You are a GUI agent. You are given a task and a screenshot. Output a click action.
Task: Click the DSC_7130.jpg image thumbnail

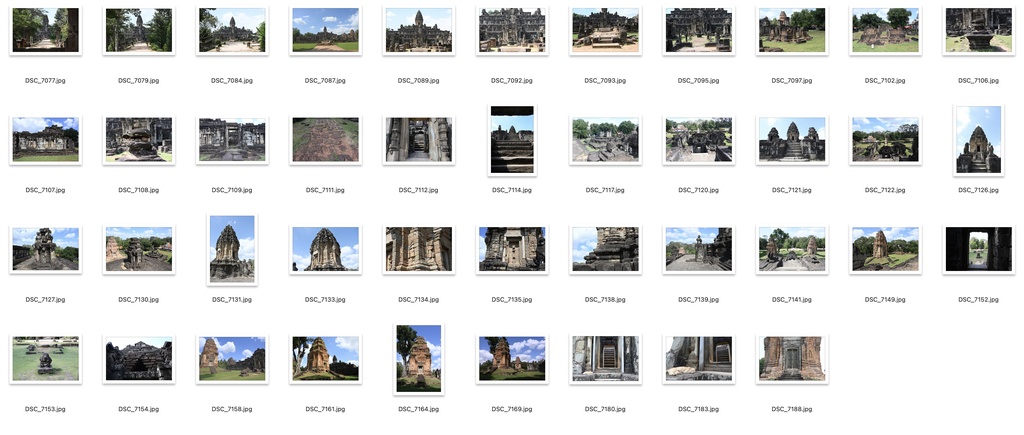tap(138, 249)
